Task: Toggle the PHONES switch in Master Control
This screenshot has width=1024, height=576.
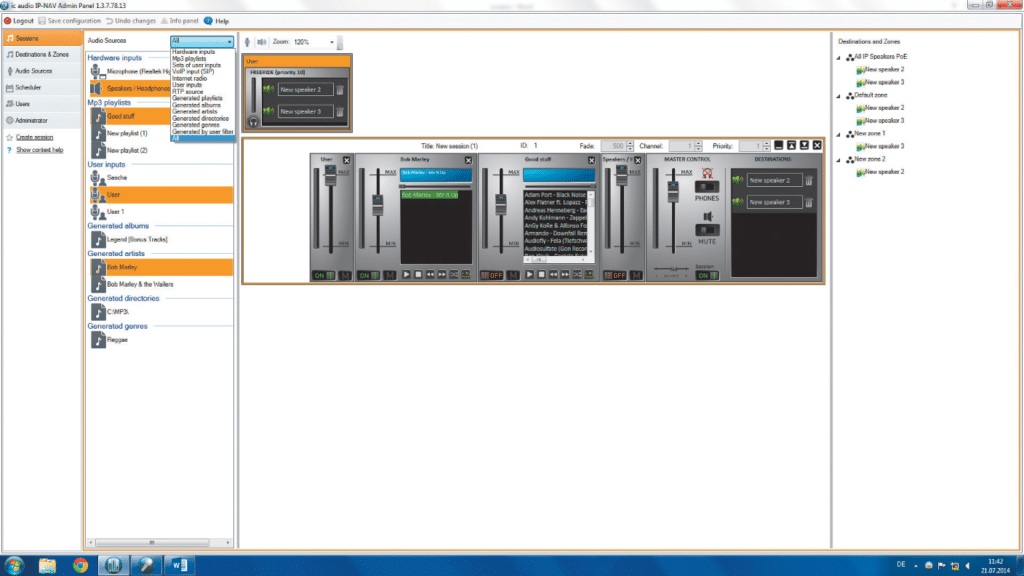Action: click(x=707, y=188)
